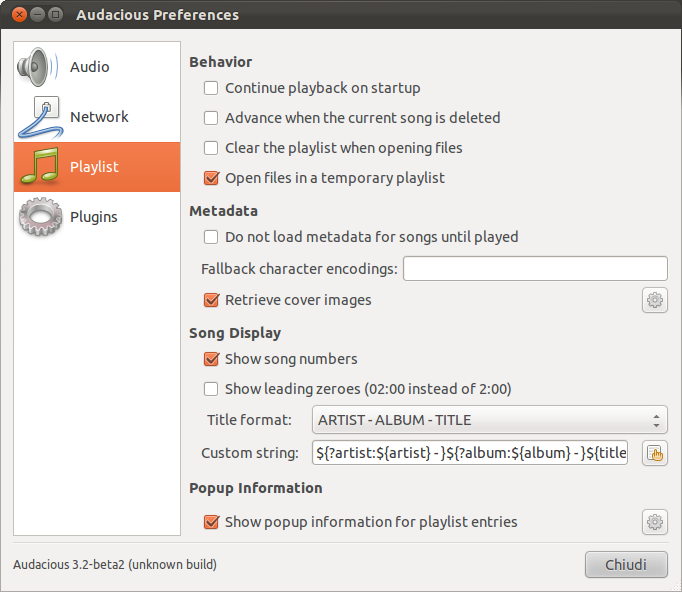Disable Retrieve cover images checkbox

click(x=211, y=300)
